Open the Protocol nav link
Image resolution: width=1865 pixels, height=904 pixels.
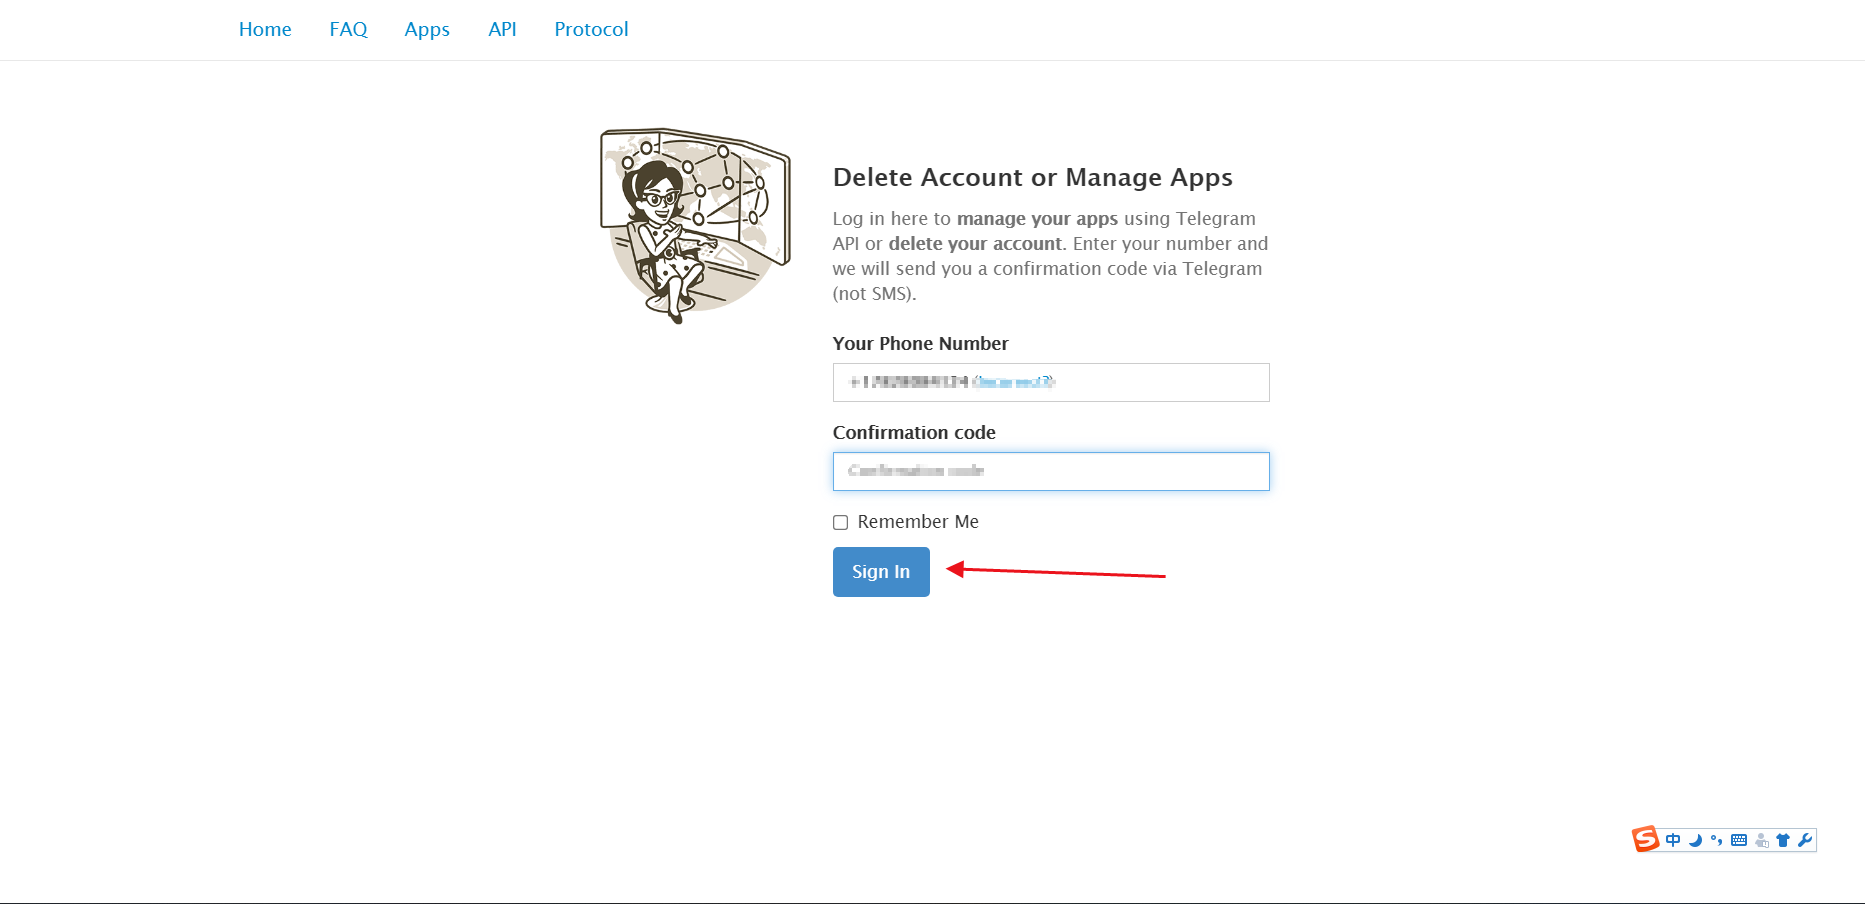[x=591, y=30]
